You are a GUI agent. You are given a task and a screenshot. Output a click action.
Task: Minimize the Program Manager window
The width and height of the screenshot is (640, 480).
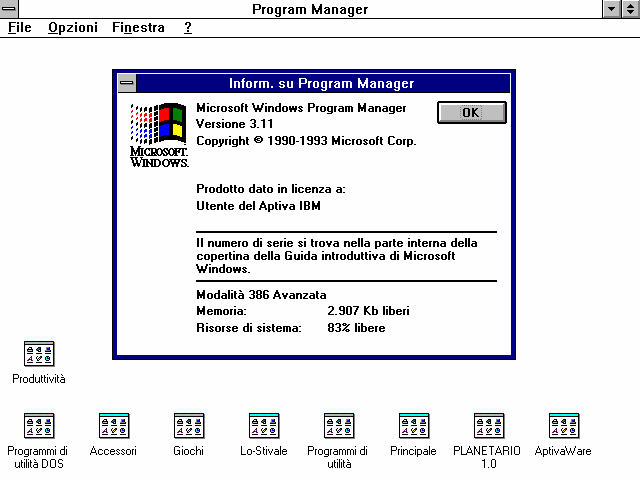click(x=611, y=9)
